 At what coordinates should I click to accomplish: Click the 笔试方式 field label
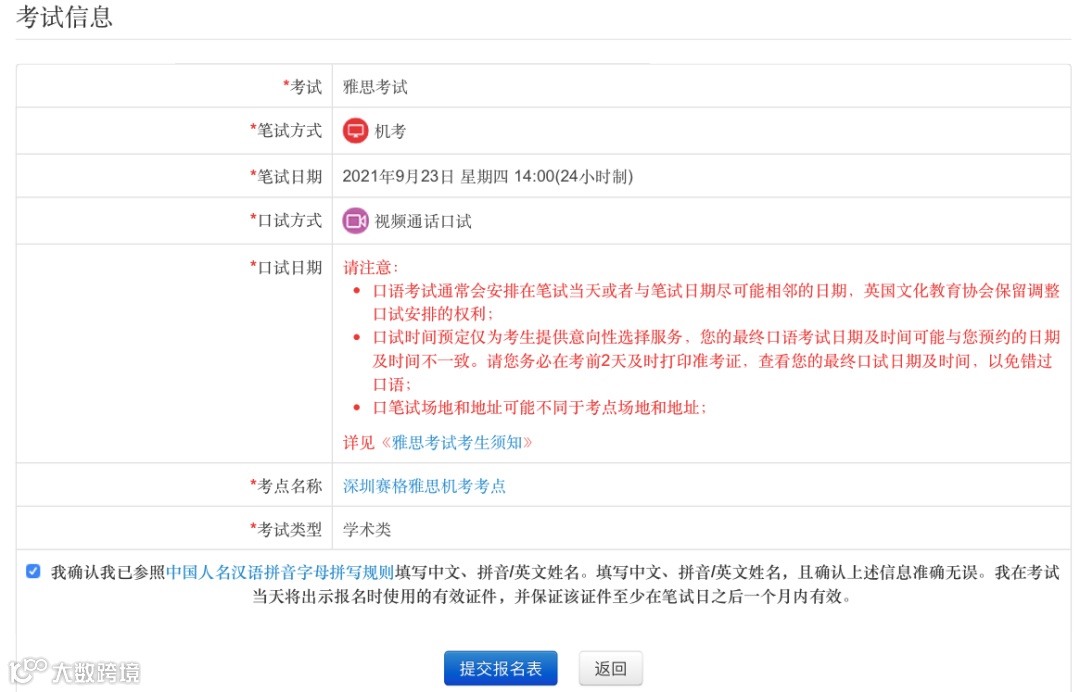point(286,130)
